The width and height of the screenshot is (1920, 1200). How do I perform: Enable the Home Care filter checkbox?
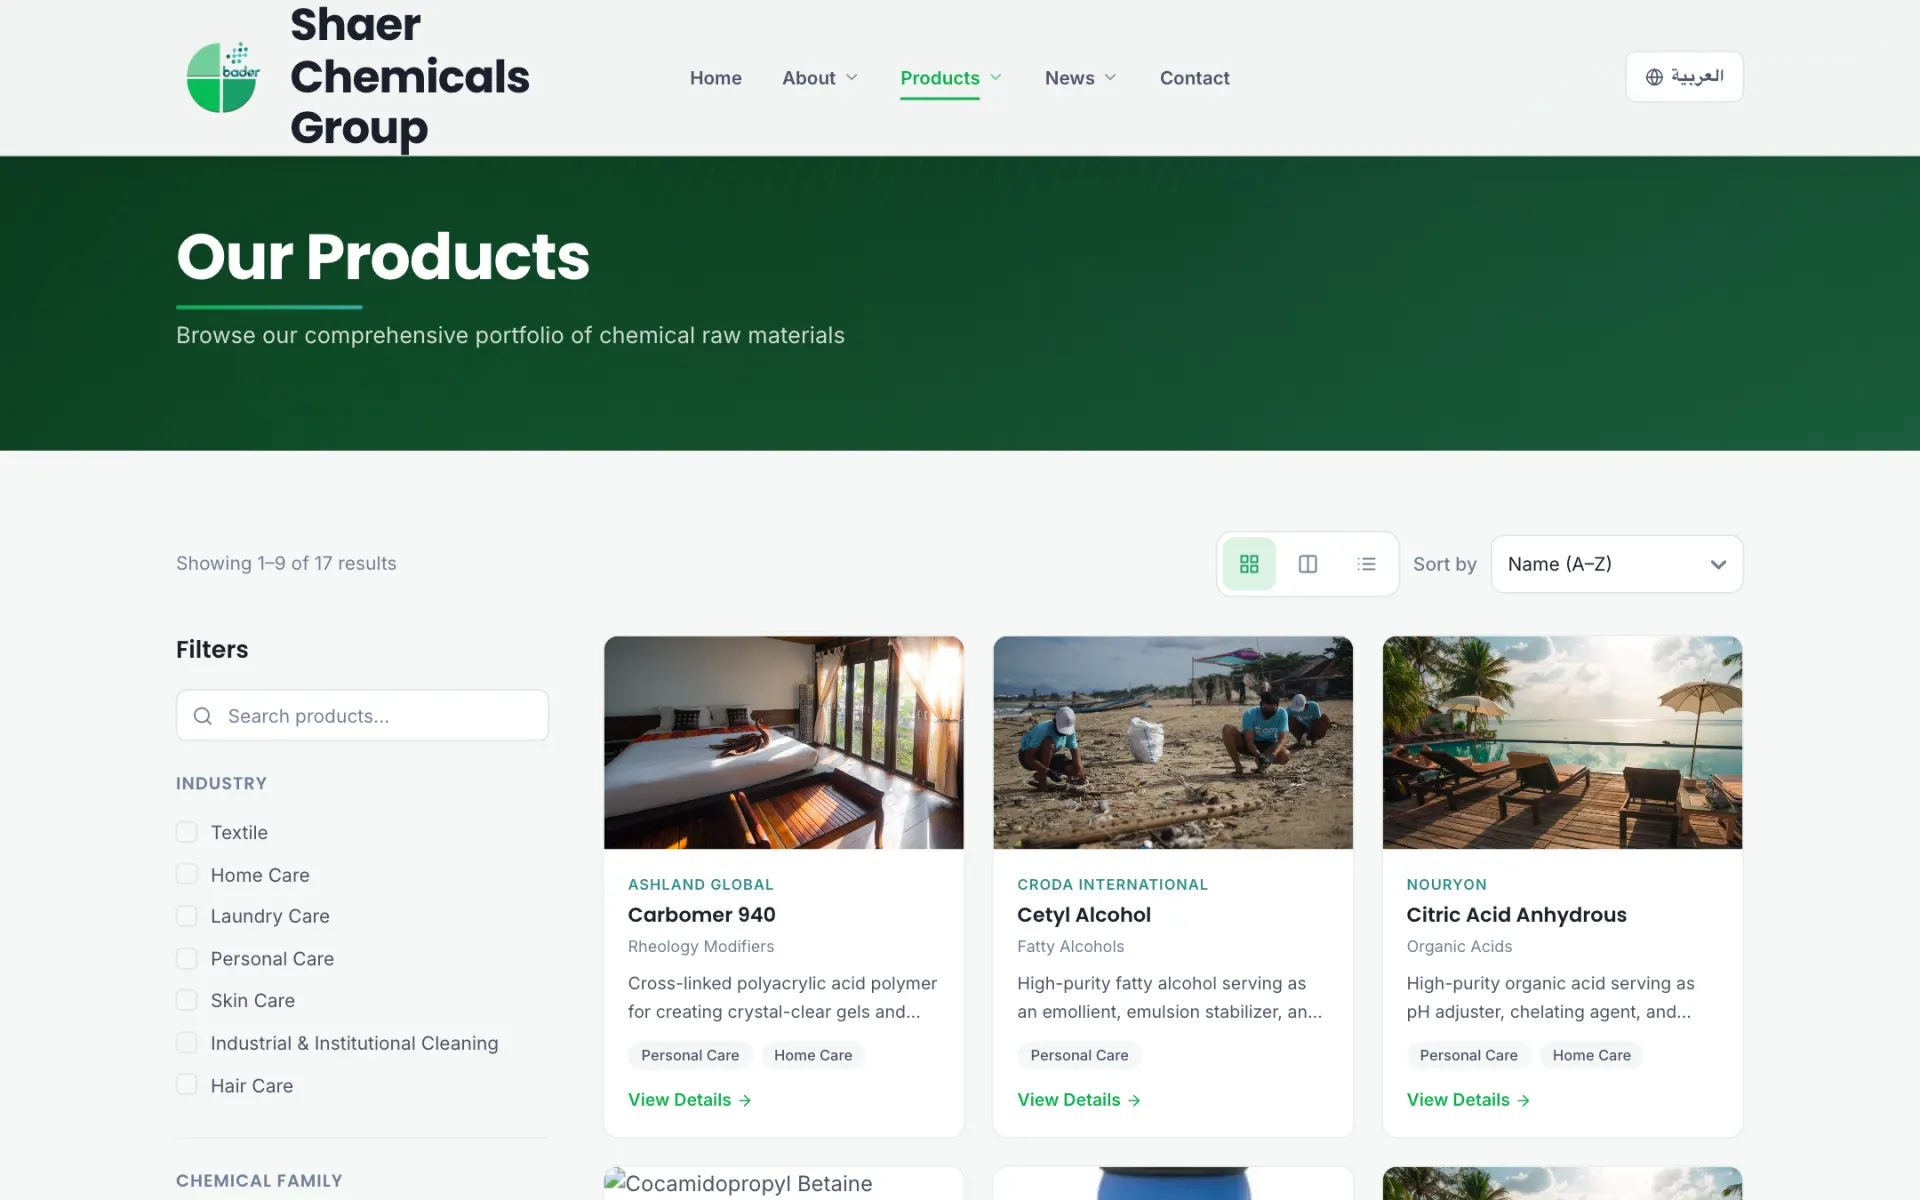[187, 874]
